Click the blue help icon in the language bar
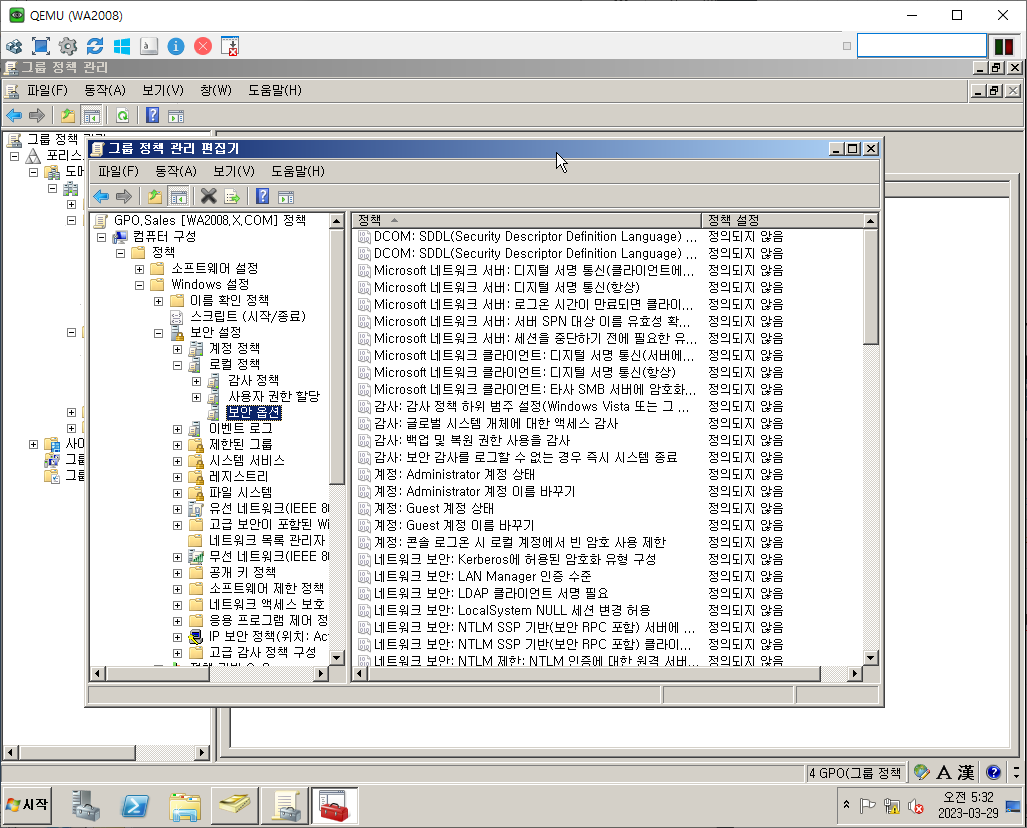Image resolution: width=1027 pixels, height=828 pixels. 994,772
